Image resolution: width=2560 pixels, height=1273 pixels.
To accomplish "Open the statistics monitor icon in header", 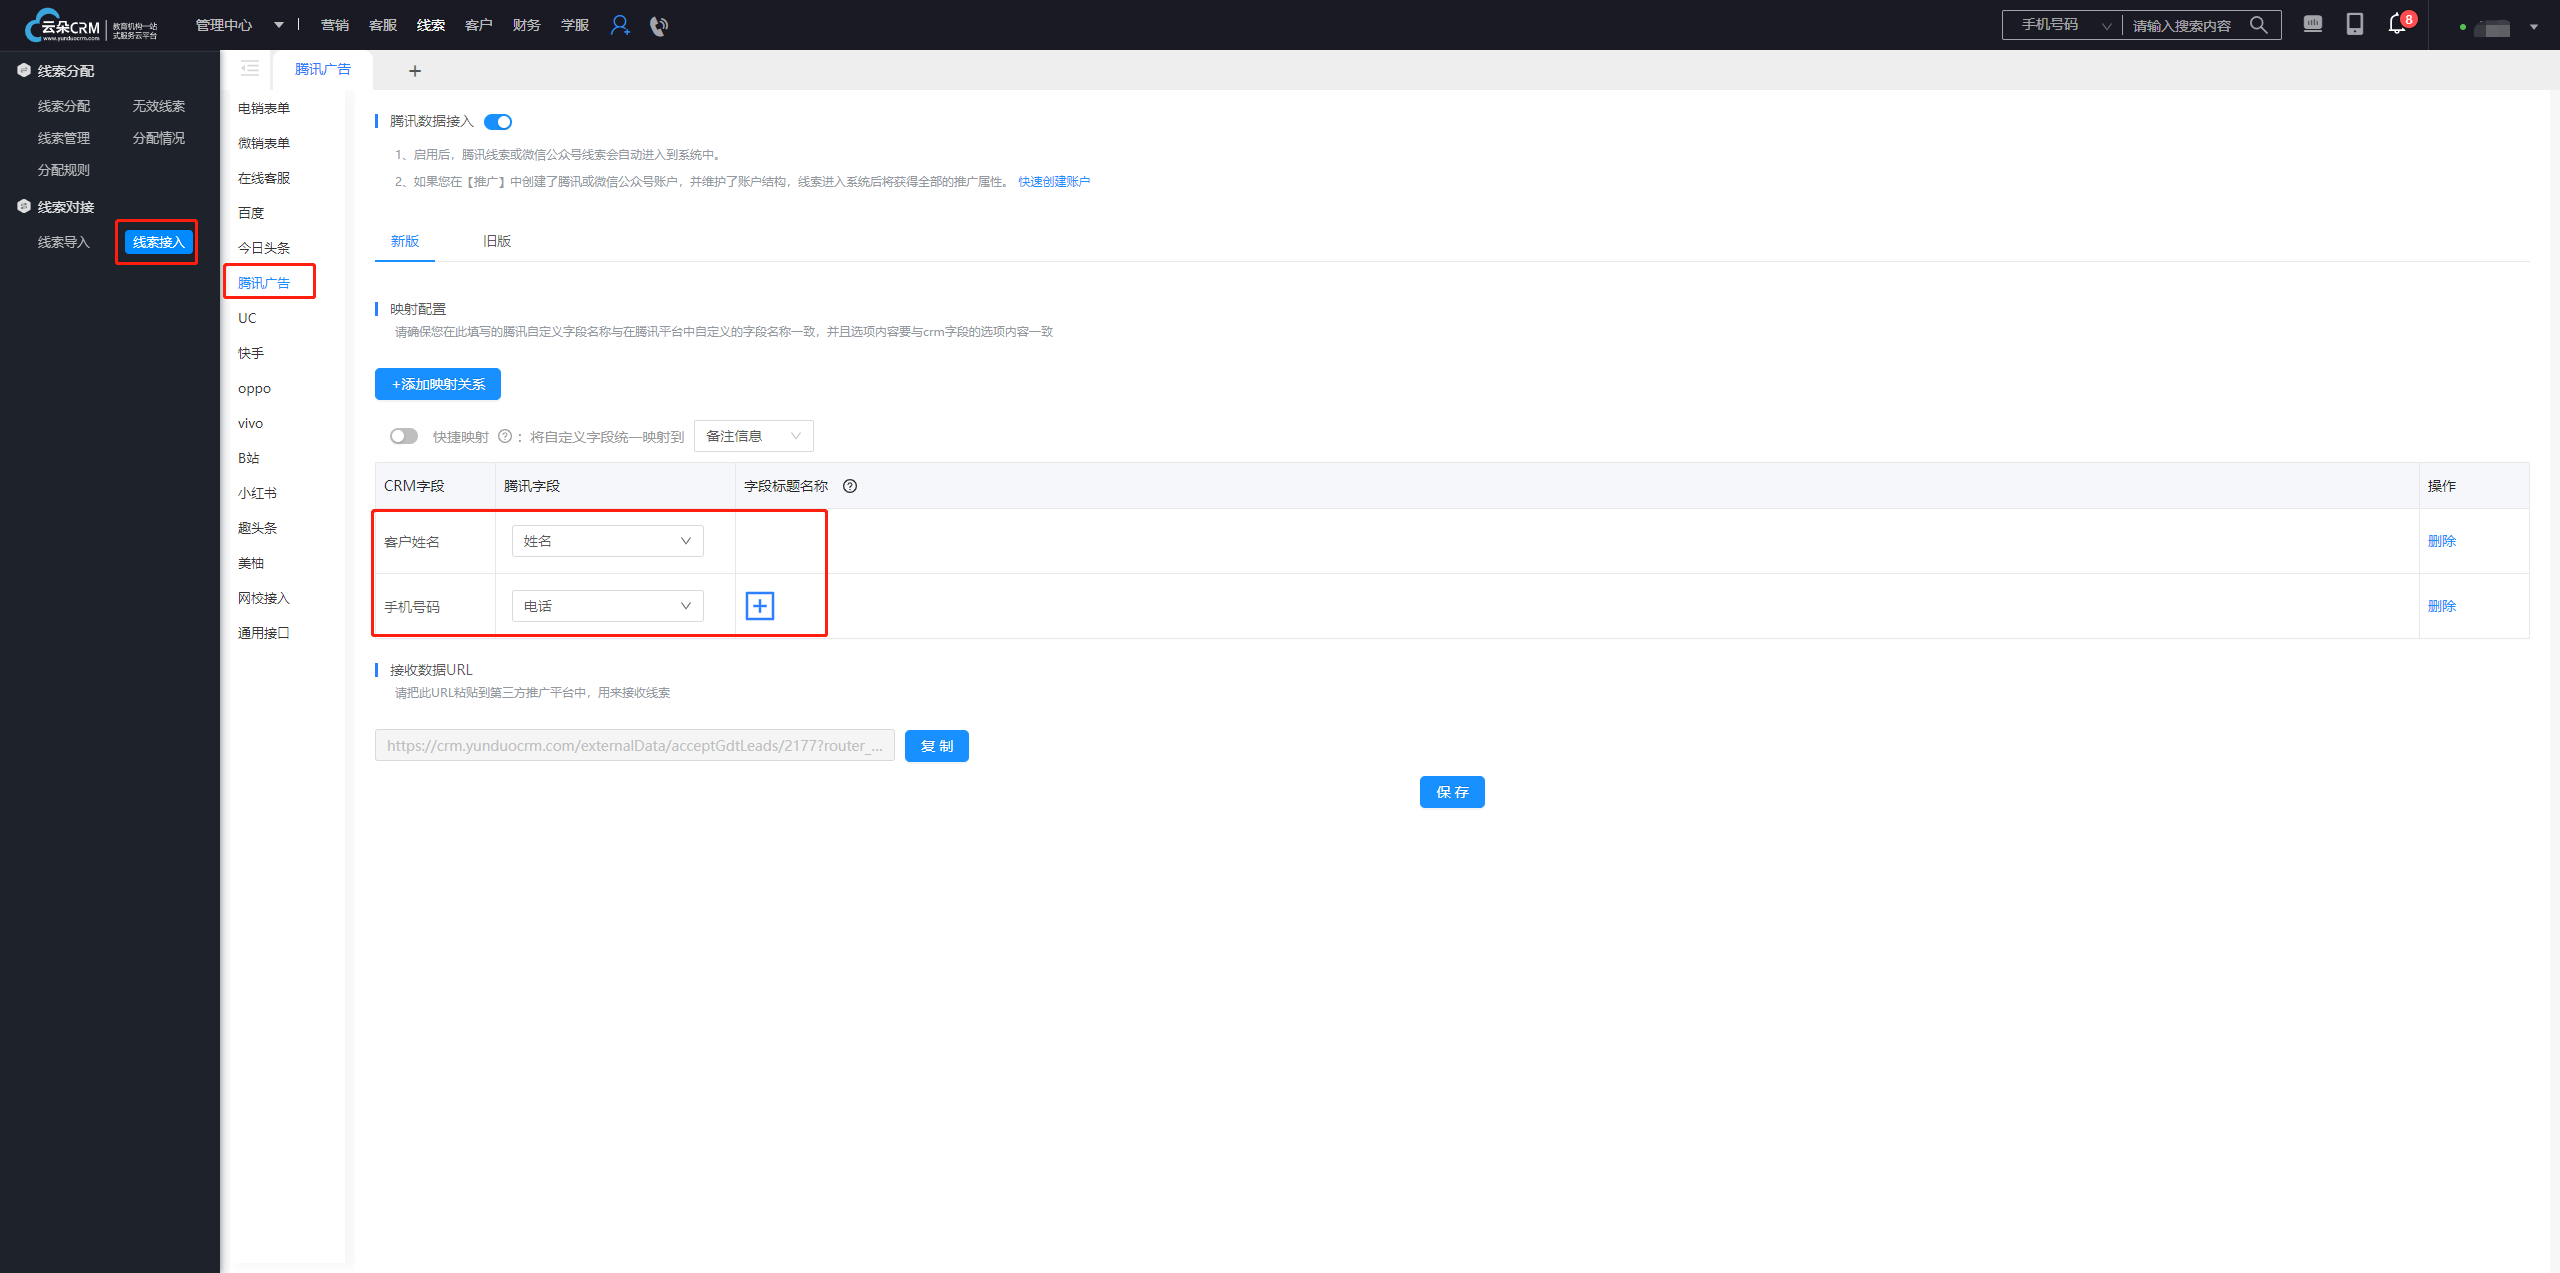I will coord(2313,24).
